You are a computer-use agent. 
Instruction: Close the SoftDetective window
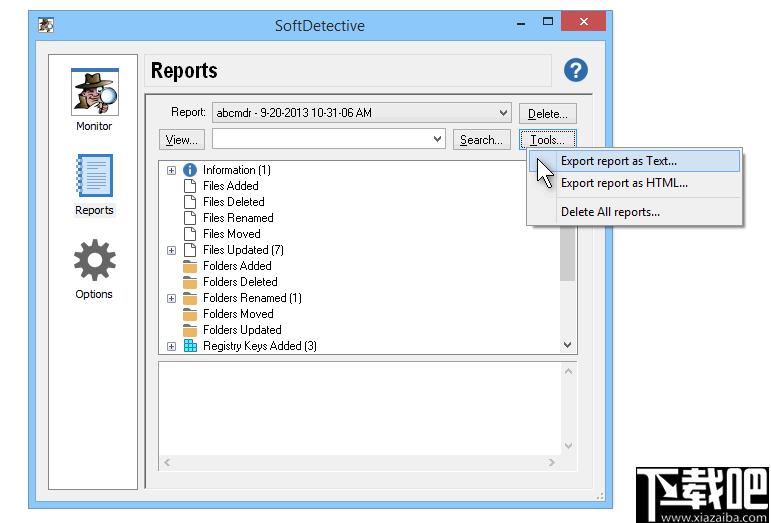click(x=583, y=22)
